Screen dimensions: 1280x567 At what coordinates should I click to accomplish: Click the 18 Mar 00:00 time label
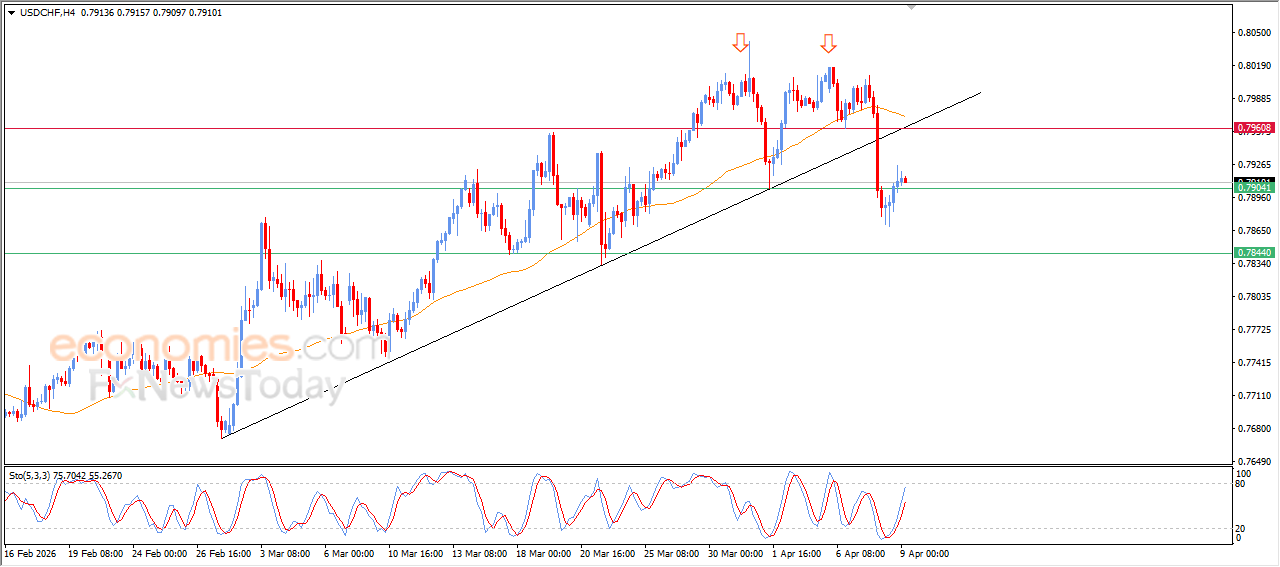544,553
